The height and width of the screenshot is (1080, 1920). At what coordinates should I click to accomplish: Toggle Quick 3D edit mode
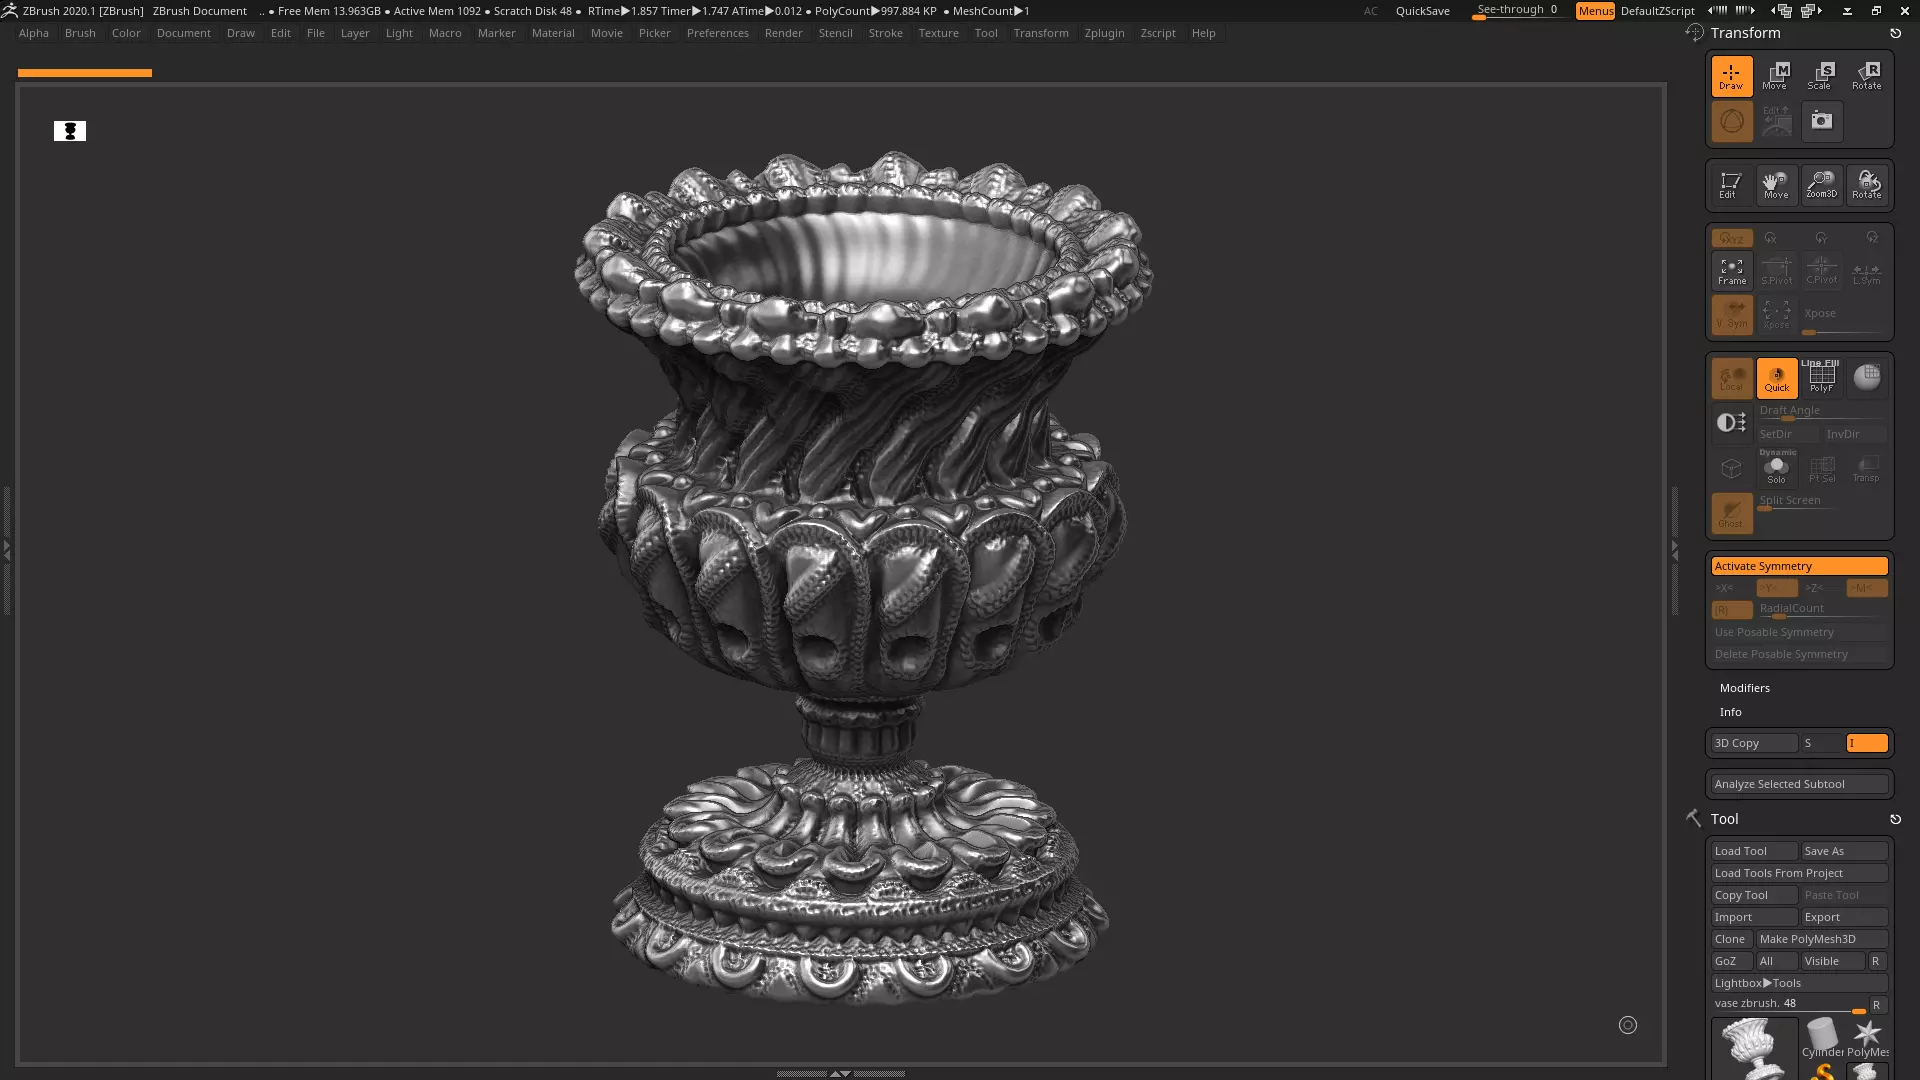click(1777, 378)
